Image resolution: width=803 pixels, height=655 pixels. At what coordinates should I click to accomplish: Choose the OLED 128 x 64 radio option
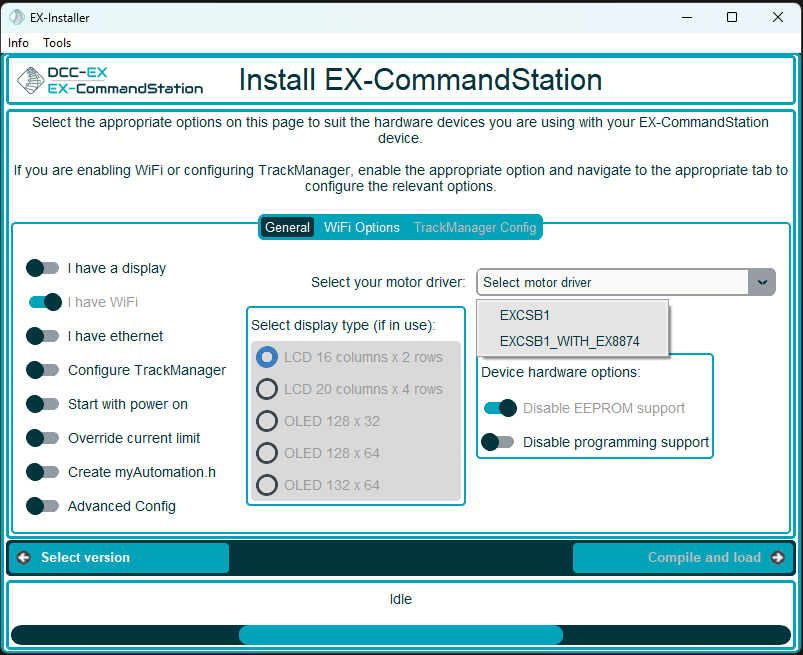click(x=267, y=453)
